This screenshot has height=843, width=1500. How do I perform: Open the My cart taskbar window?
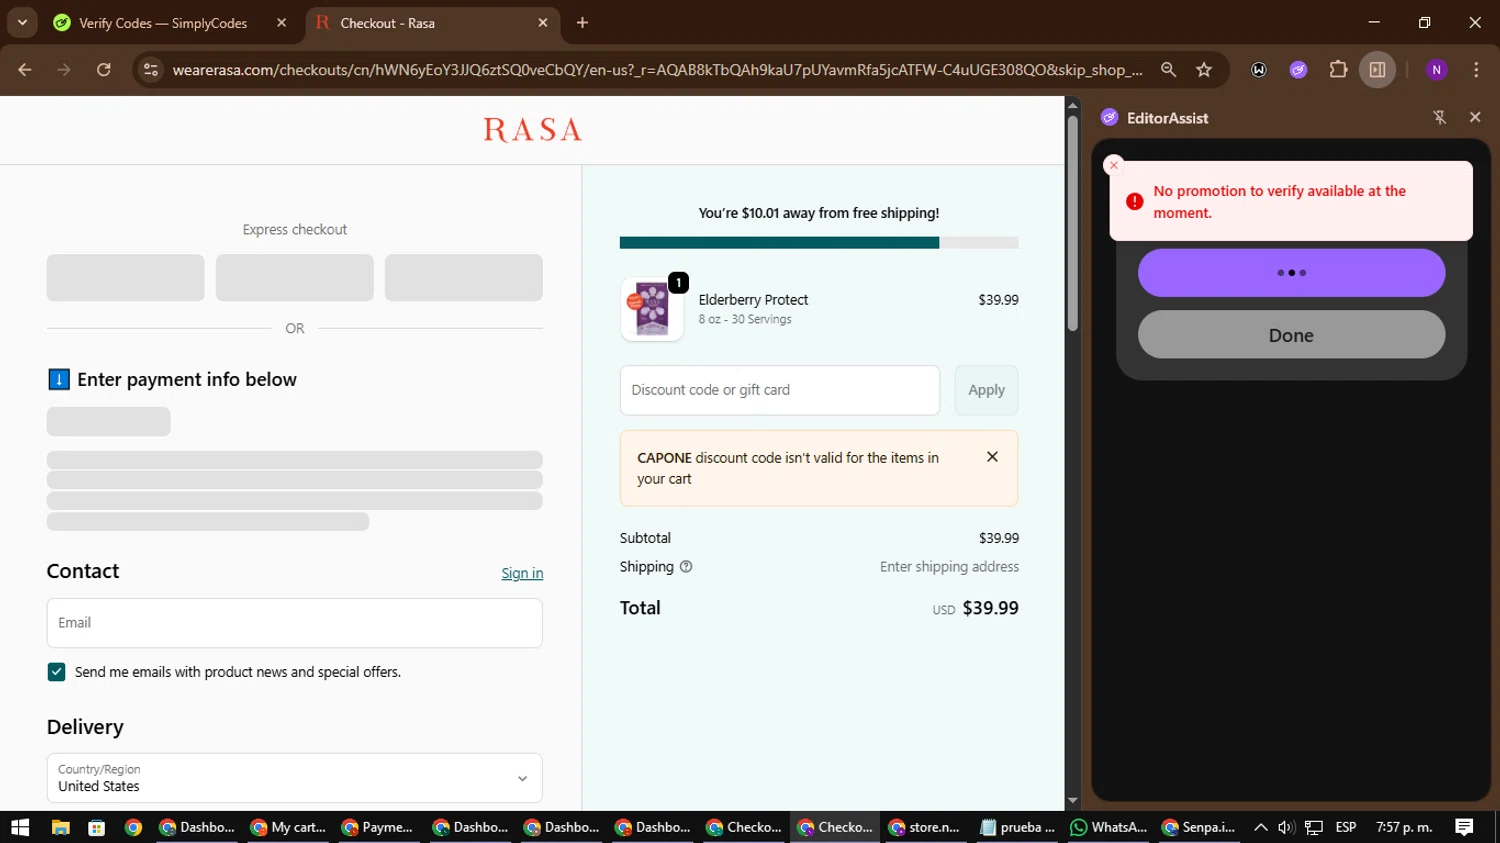(288, 827)
